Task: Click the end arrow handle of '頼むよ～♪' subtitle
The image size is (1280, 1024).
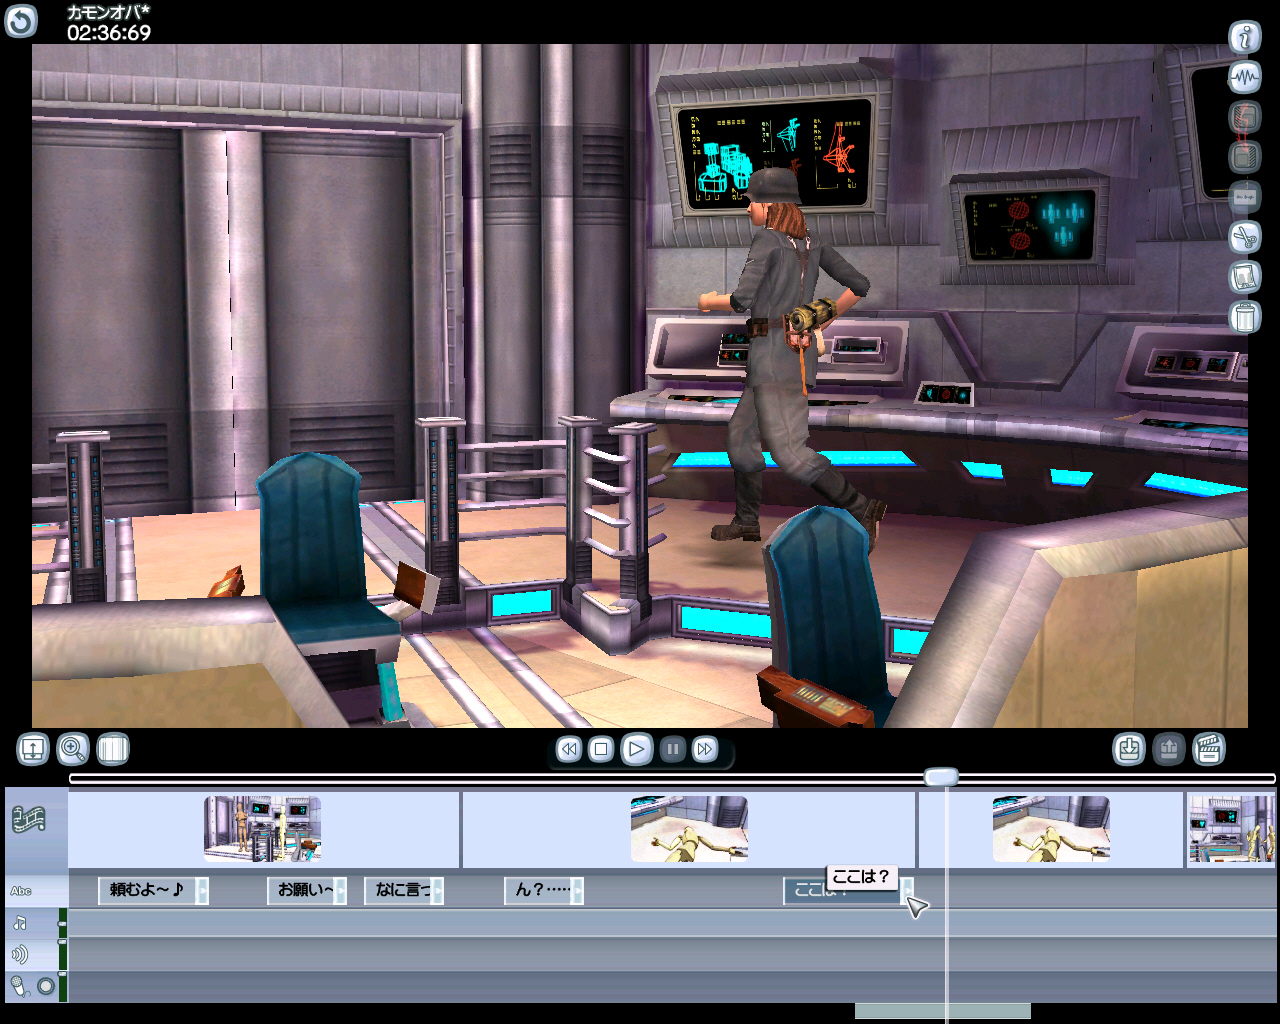Action: click(x=202, y=890)
